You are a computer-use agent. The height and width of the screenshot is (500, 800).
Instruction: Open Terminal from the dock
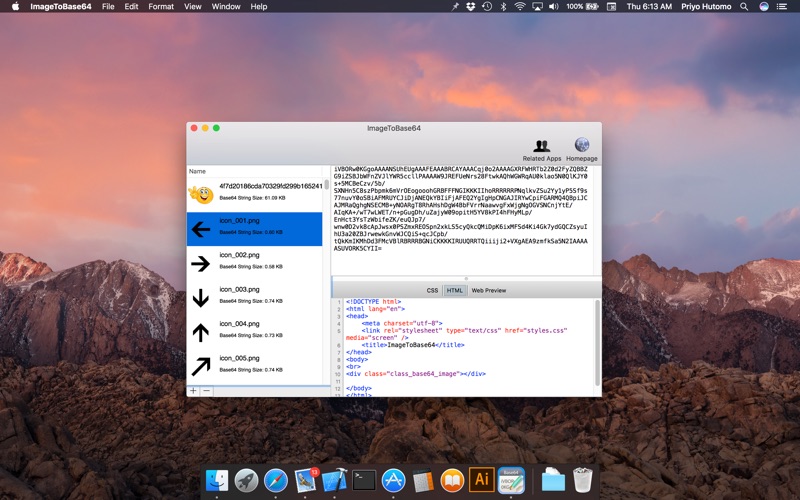click(364, 481)
